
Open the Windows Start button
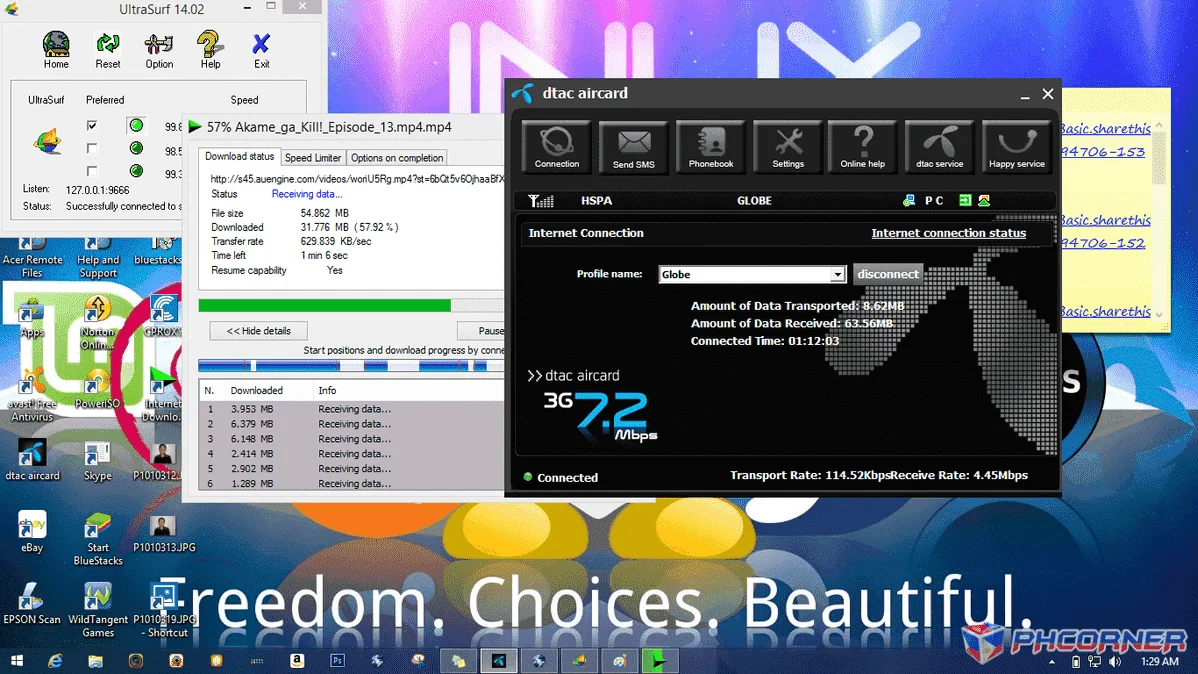tap(16, 661)
